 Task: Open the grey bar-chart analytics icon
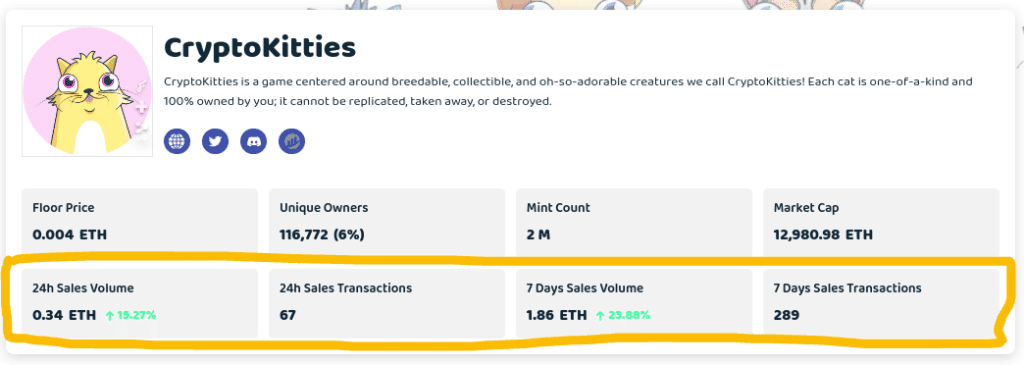292,141
